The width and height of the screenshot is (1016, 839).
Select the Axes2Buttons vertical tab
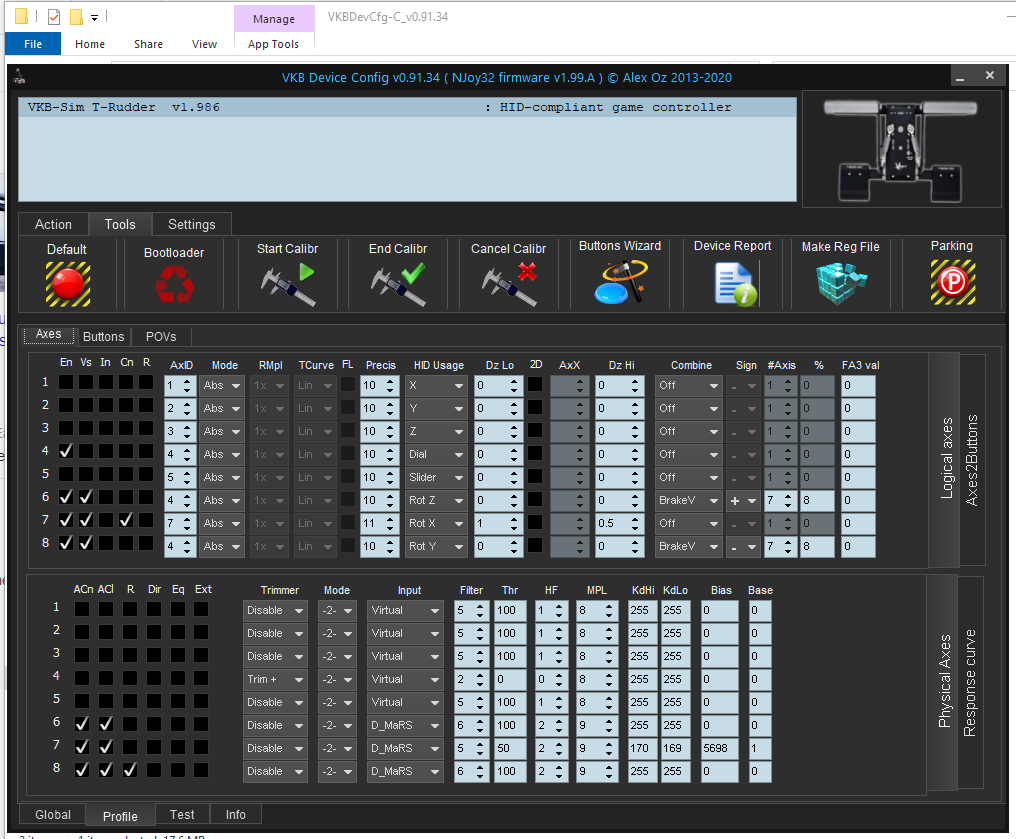(x=972, y=460)
